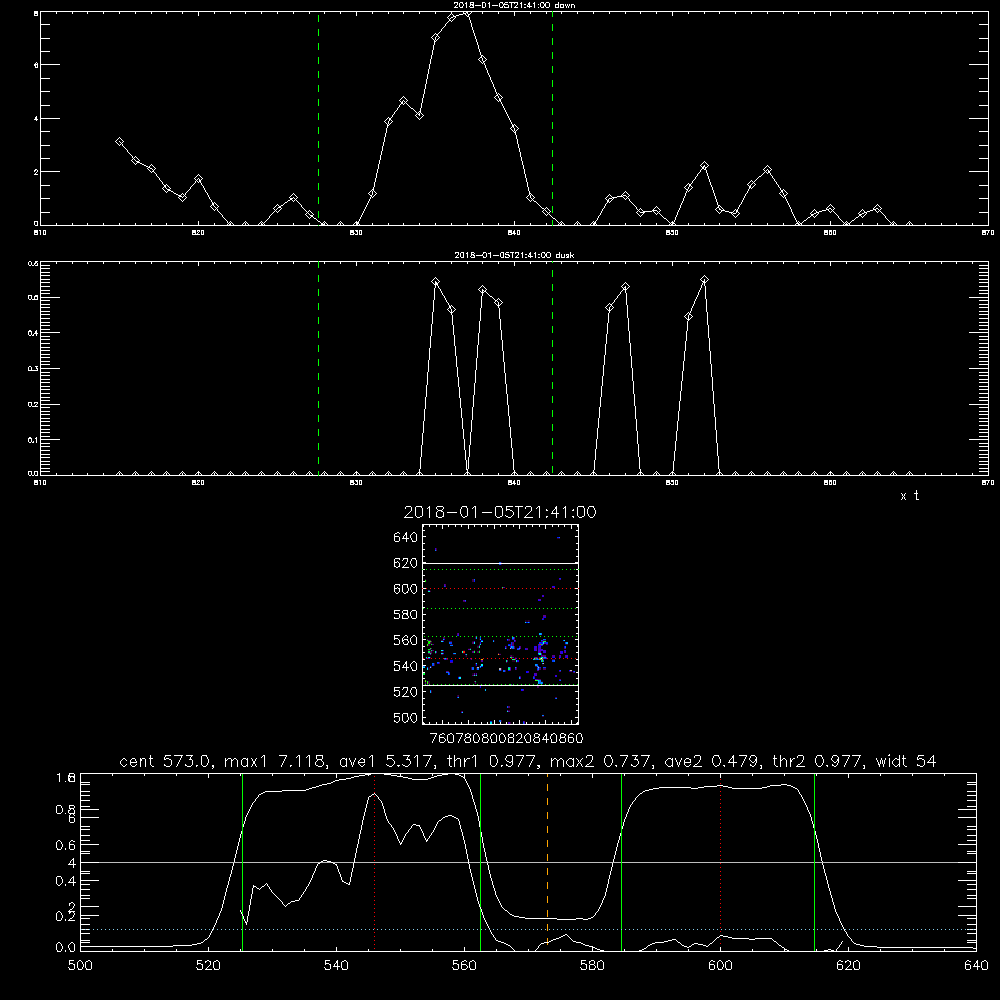Click the first green dashed line in the dawn plot
This screenshot has height=1000, width=1000.
click(318, 118)
